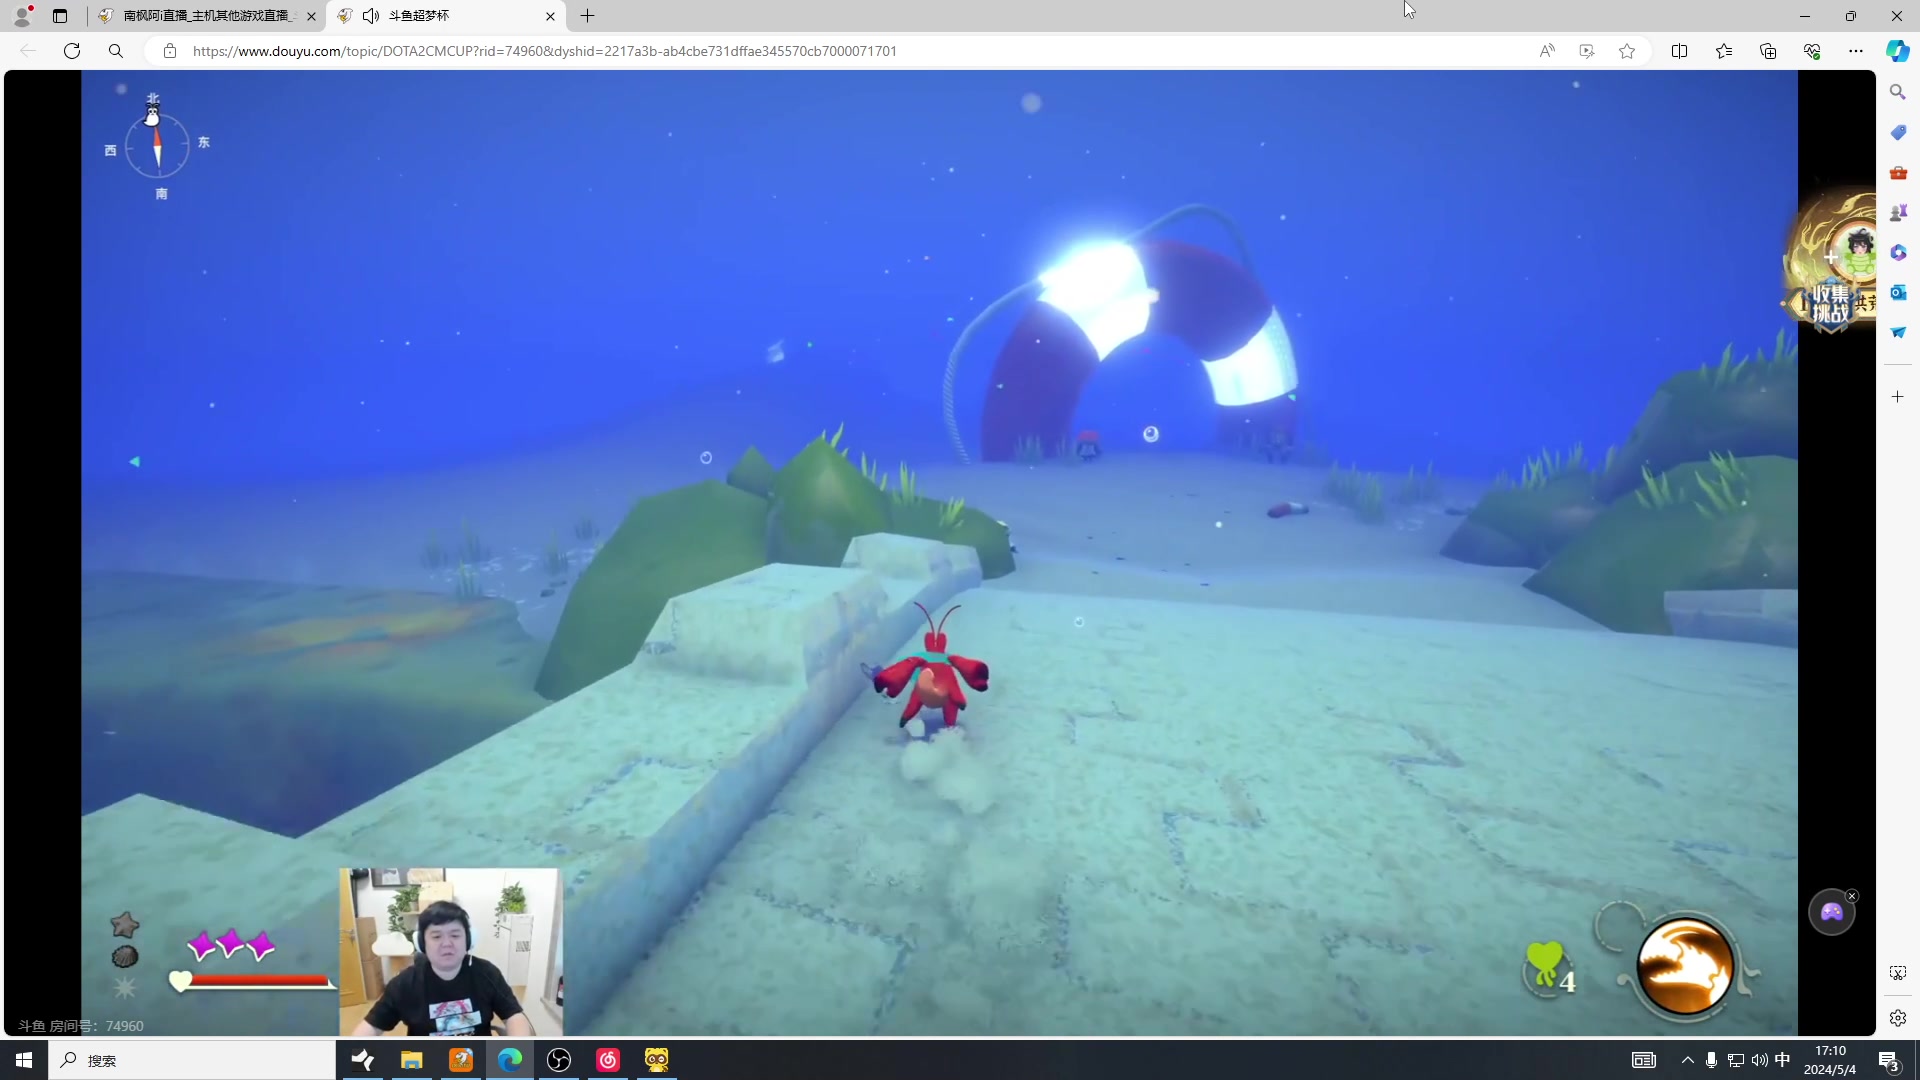Show hidden system tray icons
This screenshot has height=1080, width=1920.
pos(1688,1060)
